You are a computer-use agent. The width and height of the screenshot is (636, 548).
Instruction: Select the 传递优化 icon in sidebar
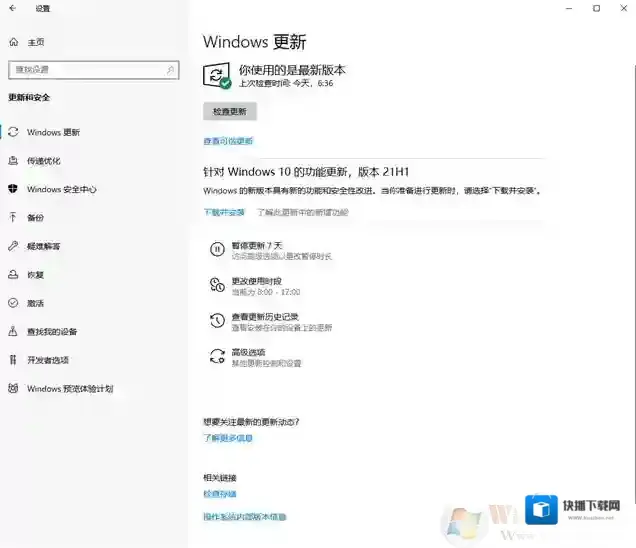tap(14, 161)
